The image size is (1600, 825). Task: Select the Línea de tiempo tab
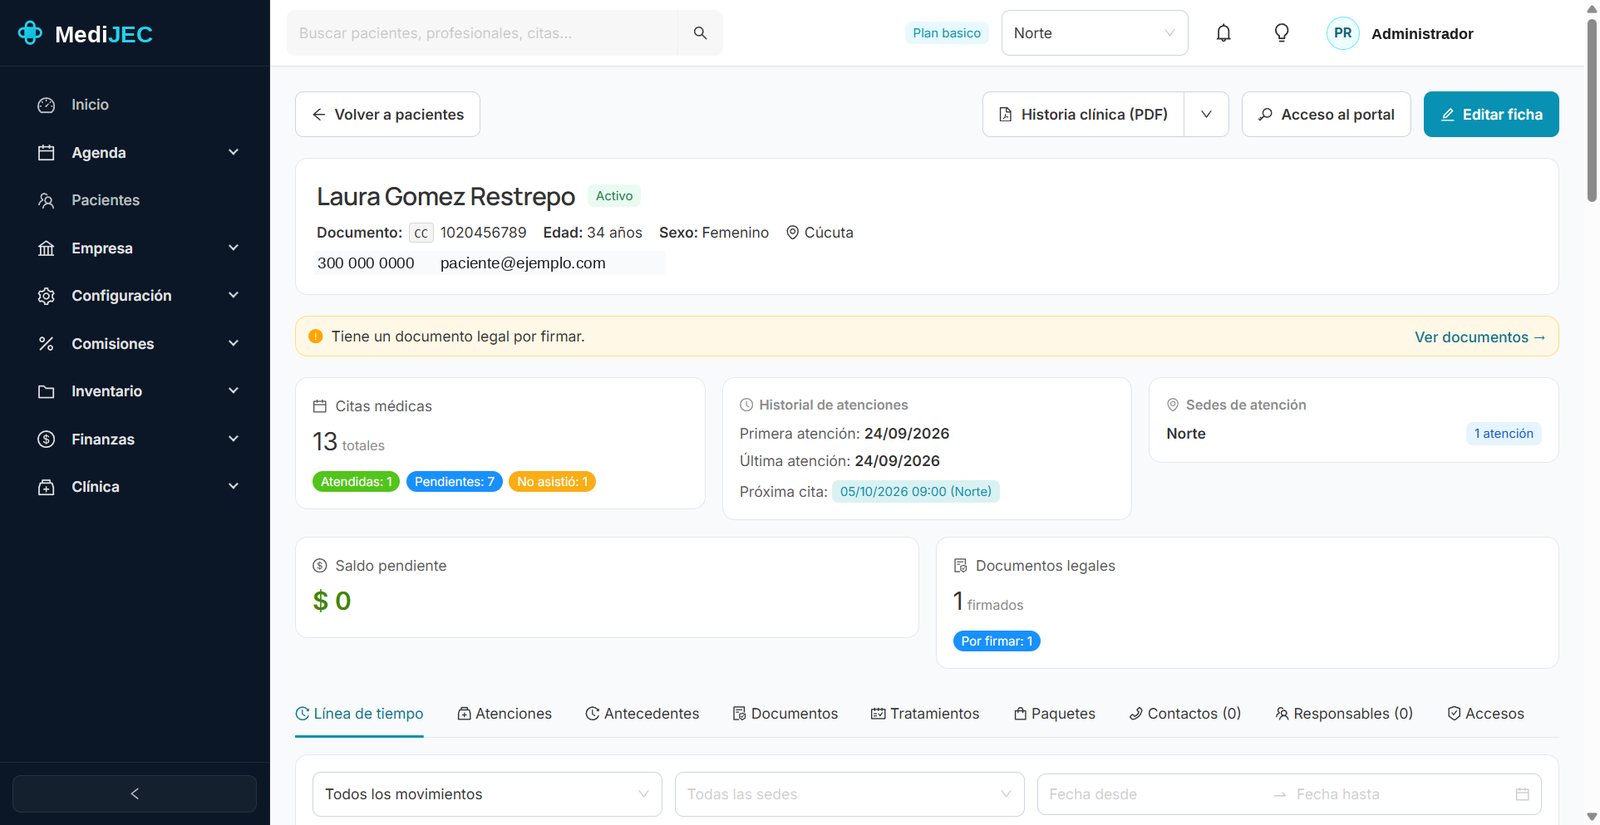point(359,714)
